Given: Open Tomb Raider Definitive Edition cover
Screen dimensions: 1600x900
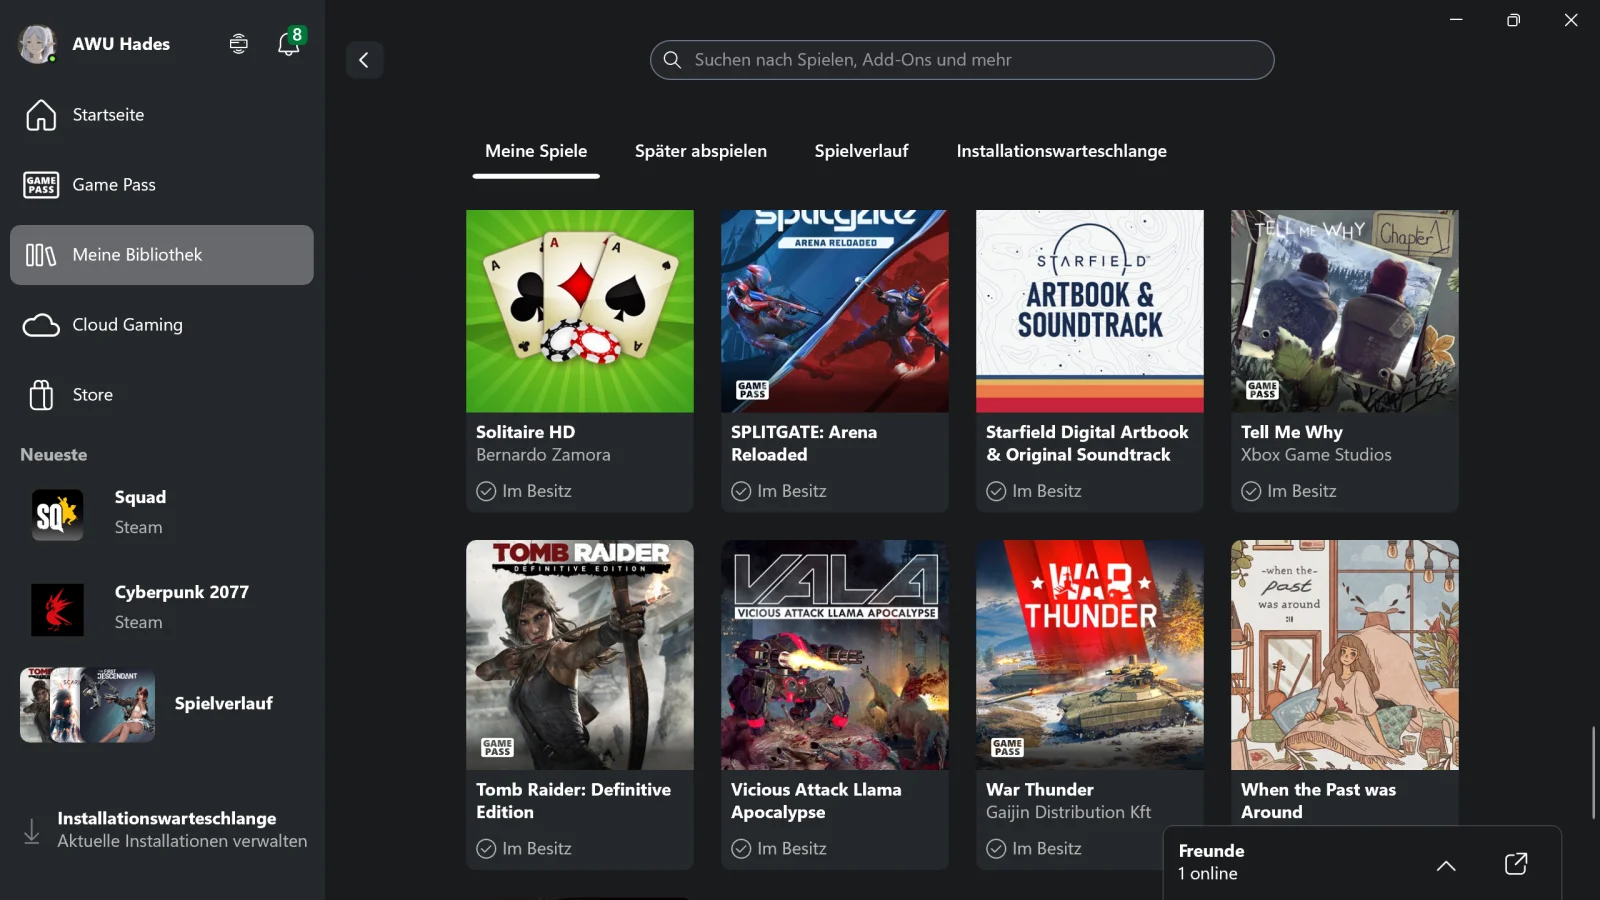Looking at the screenshot, I should point(580,655).
